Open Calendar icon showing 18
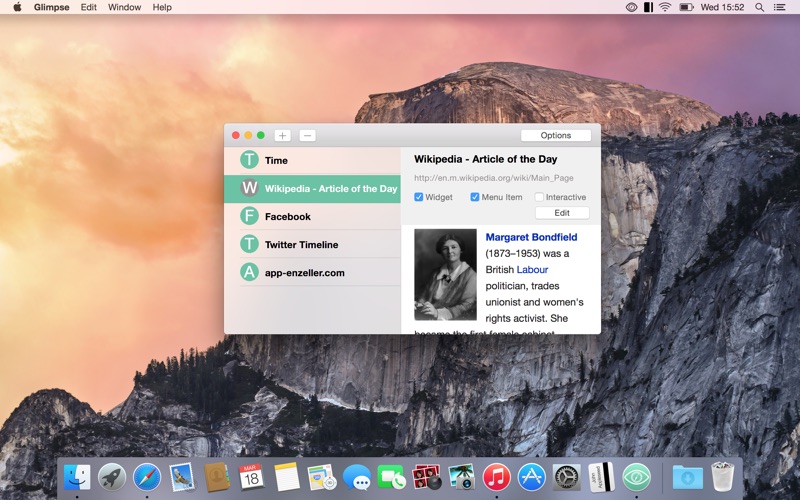This screenshot has width=800, height=500. pyautogui.click(x=252, y=478)
